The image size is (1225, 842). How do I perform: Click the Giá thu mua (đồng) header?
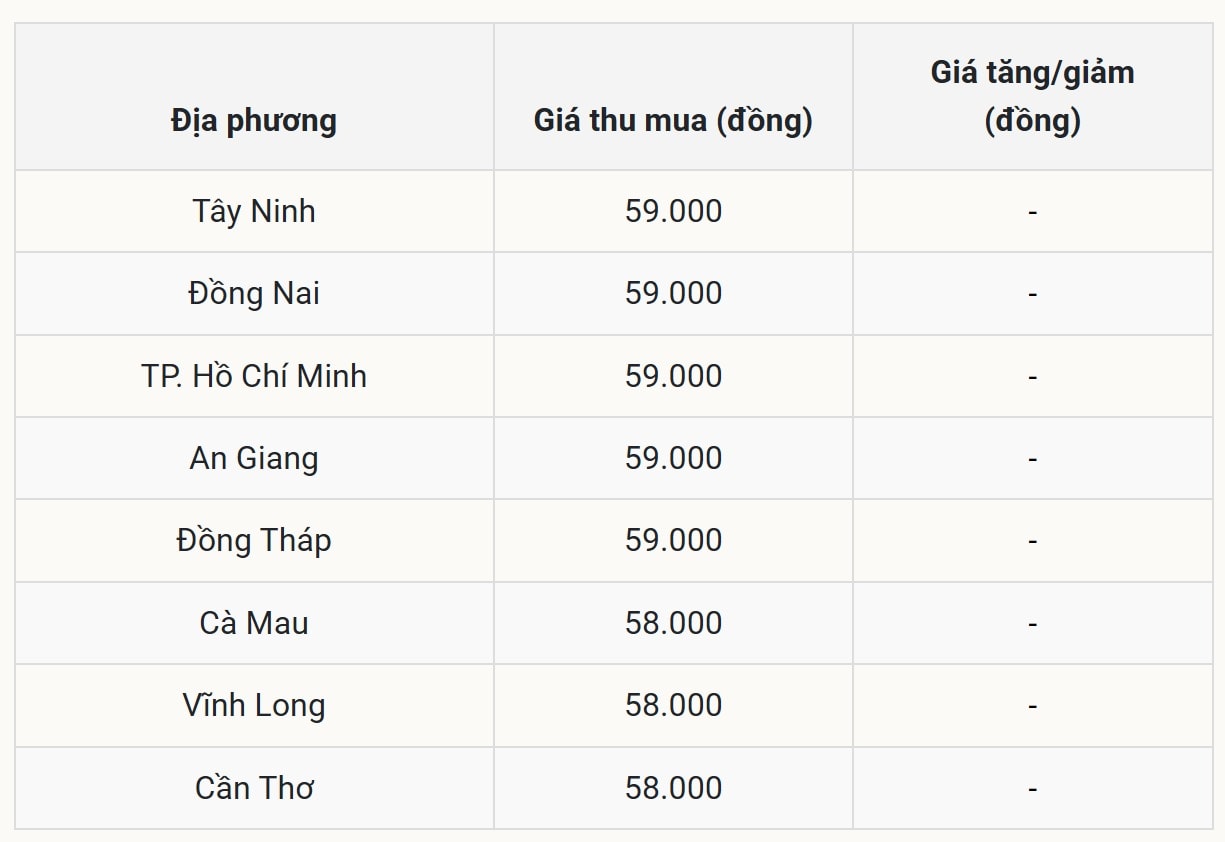coord(673,121)
